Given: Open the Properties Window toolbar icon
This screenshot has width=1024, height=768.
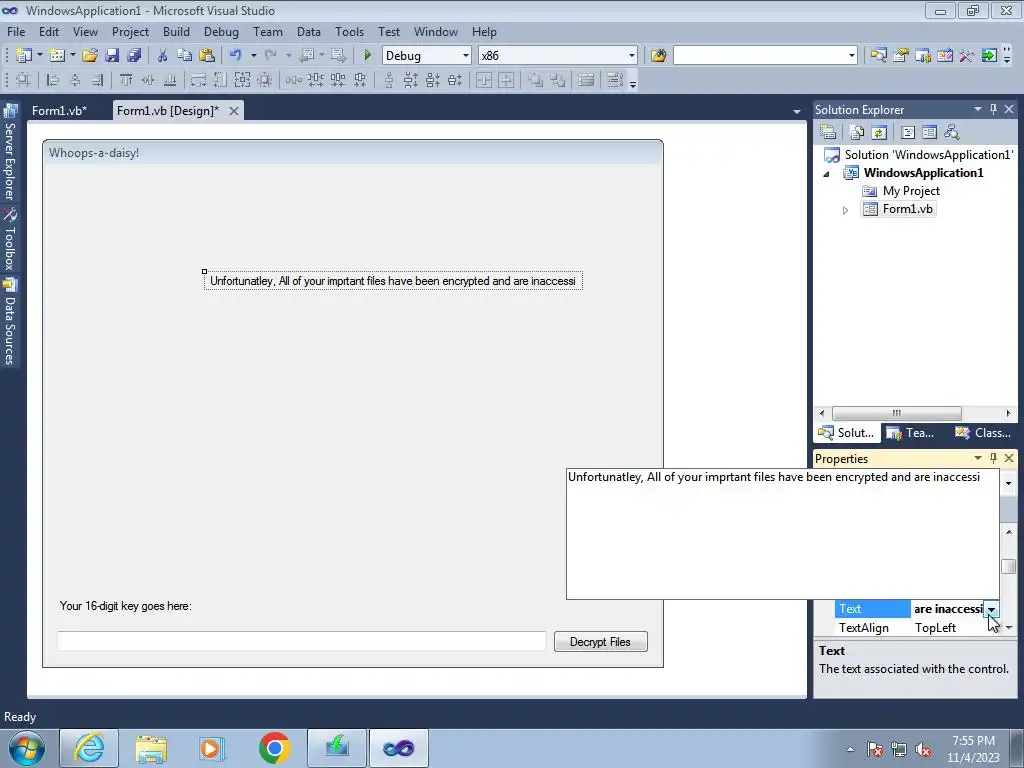Looking at the screenshot, I should [901, 56].
